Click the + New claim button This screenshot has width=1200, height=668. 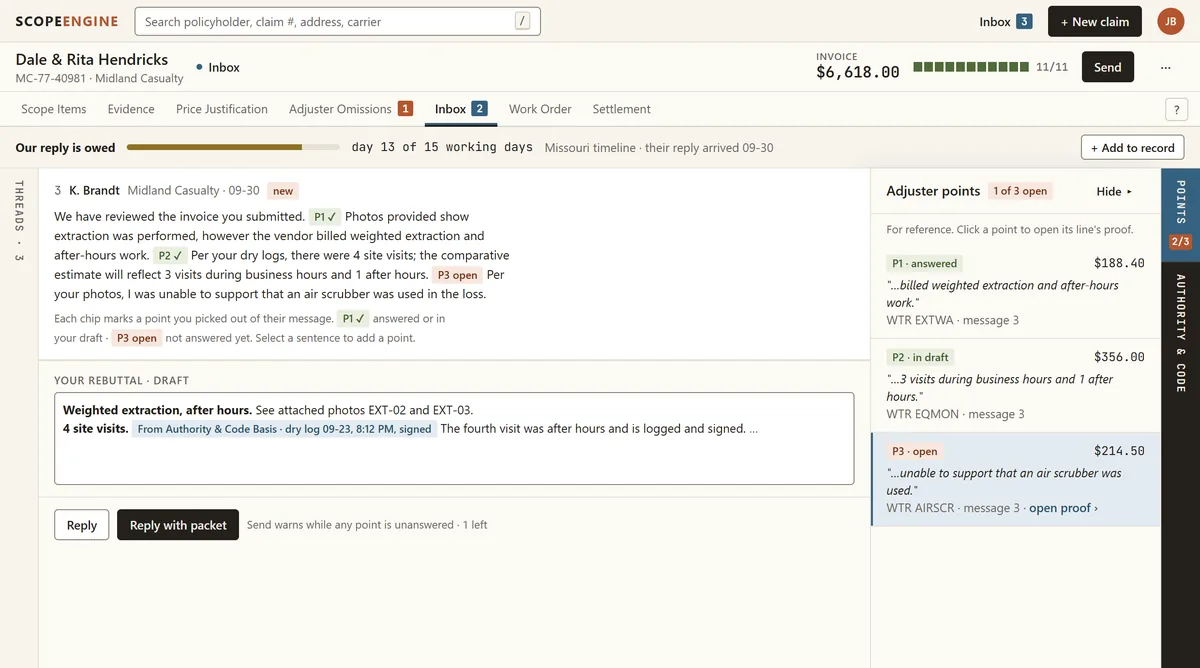pyautogui.click(x=1095, y=21)
